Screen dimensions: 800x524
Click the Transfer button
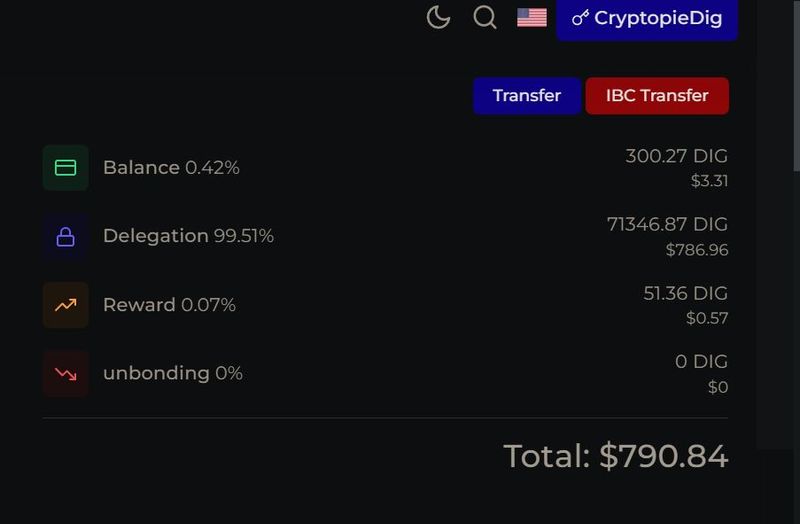527,96
